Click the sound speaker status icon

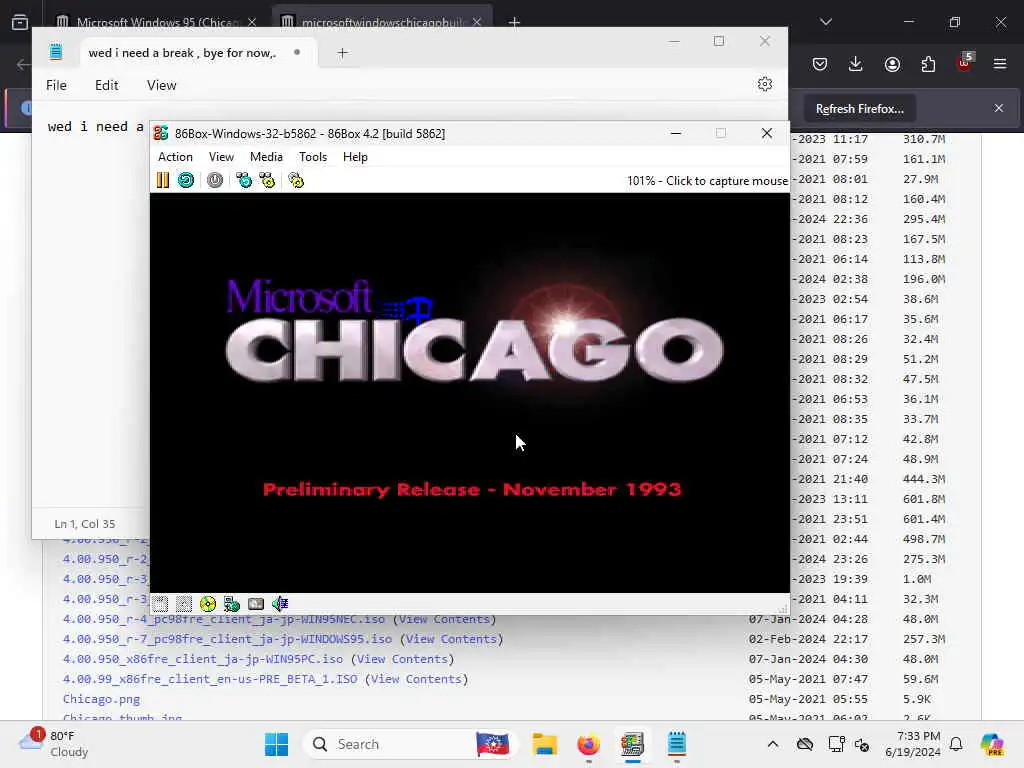pos(280,604)
